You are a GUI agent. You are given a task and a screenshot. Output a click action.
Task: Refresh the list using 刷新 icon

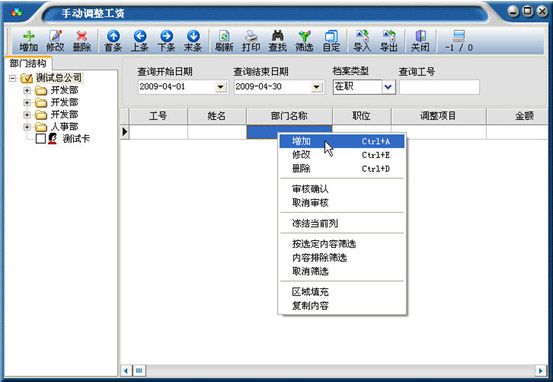(x=224, y=41)
